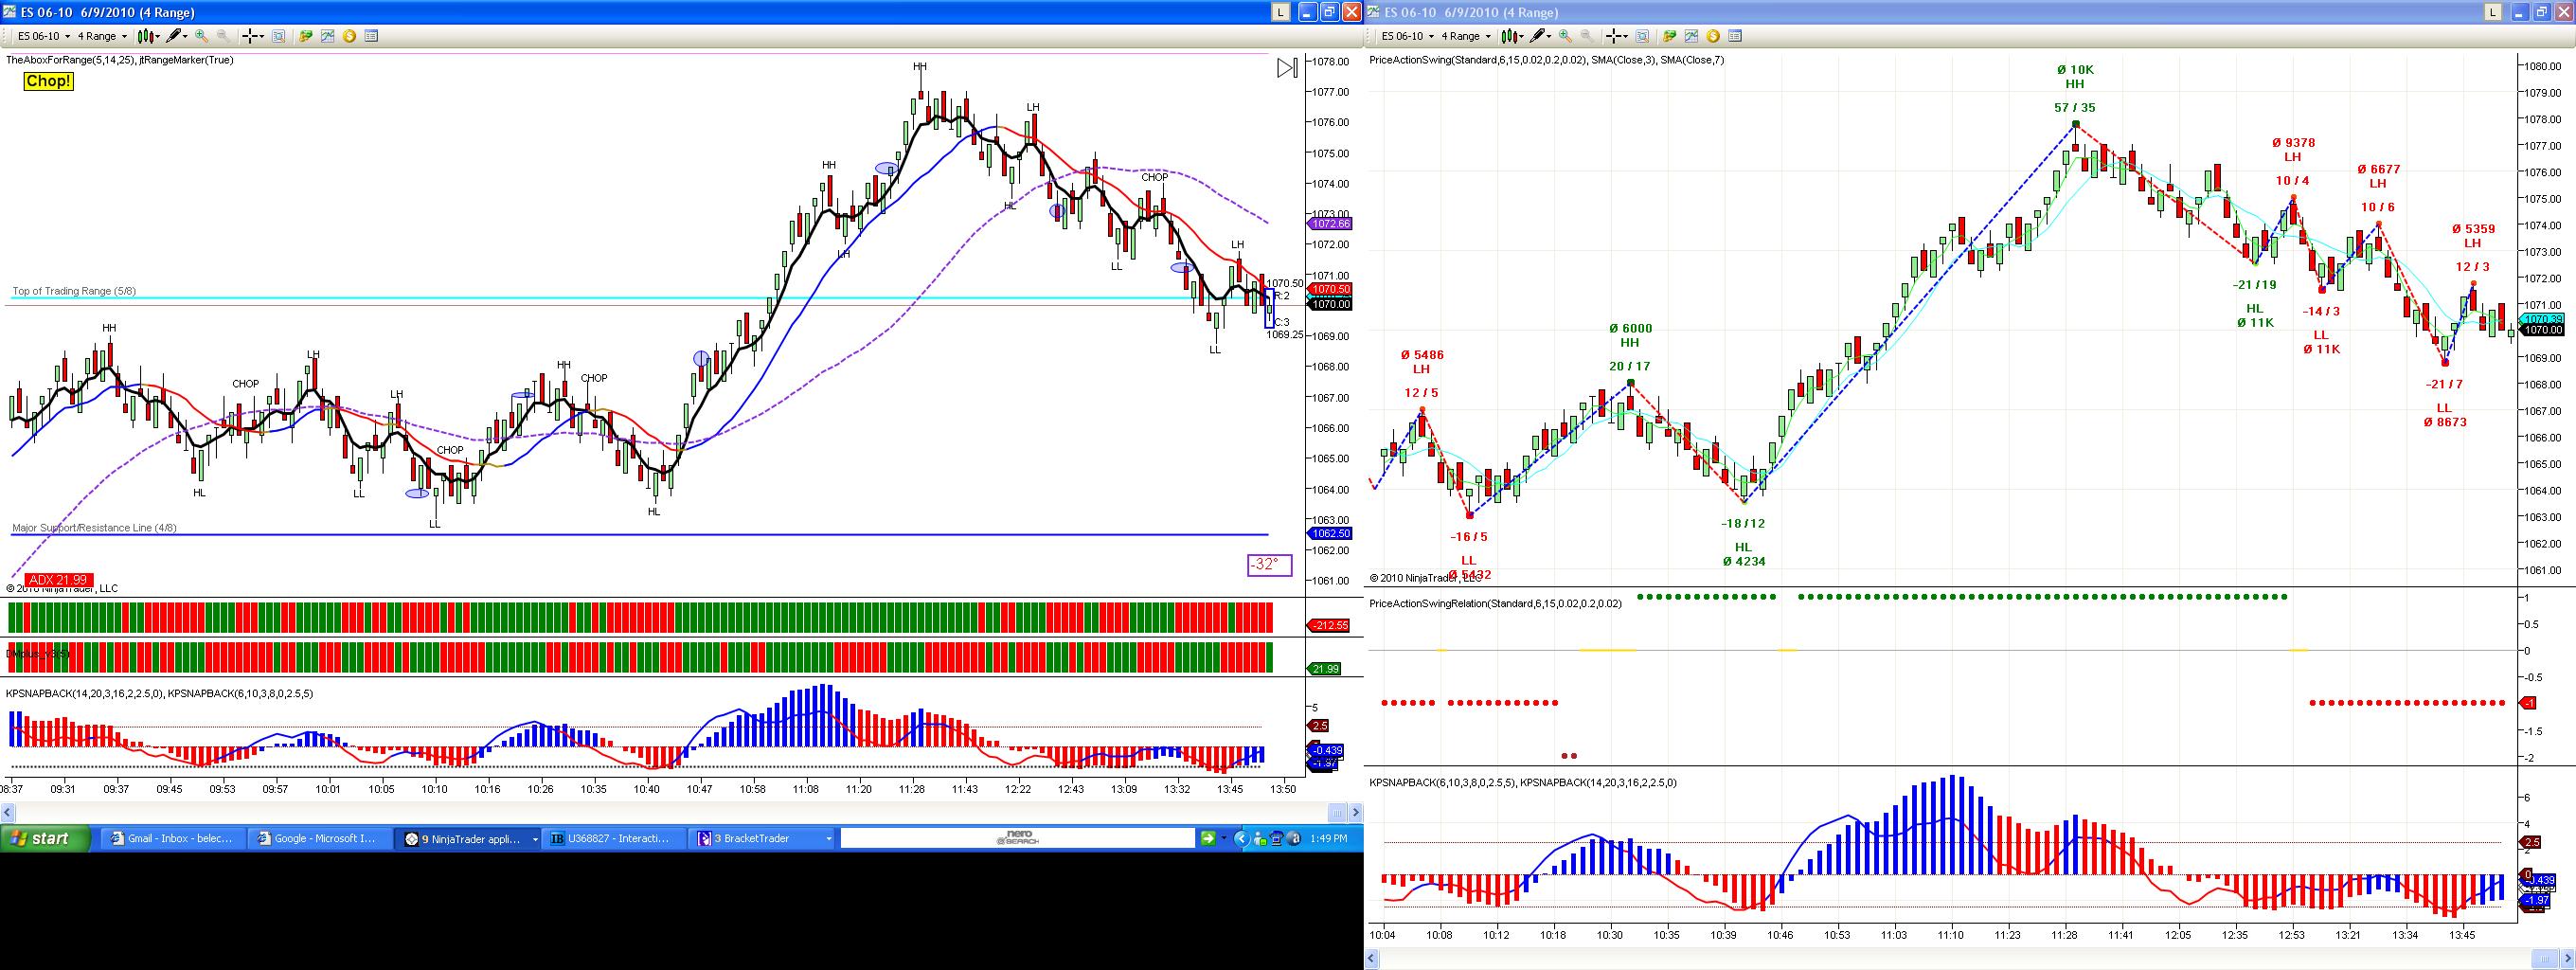Click the KPSNAPBACK label in left chart lower panel

[159, 693]
